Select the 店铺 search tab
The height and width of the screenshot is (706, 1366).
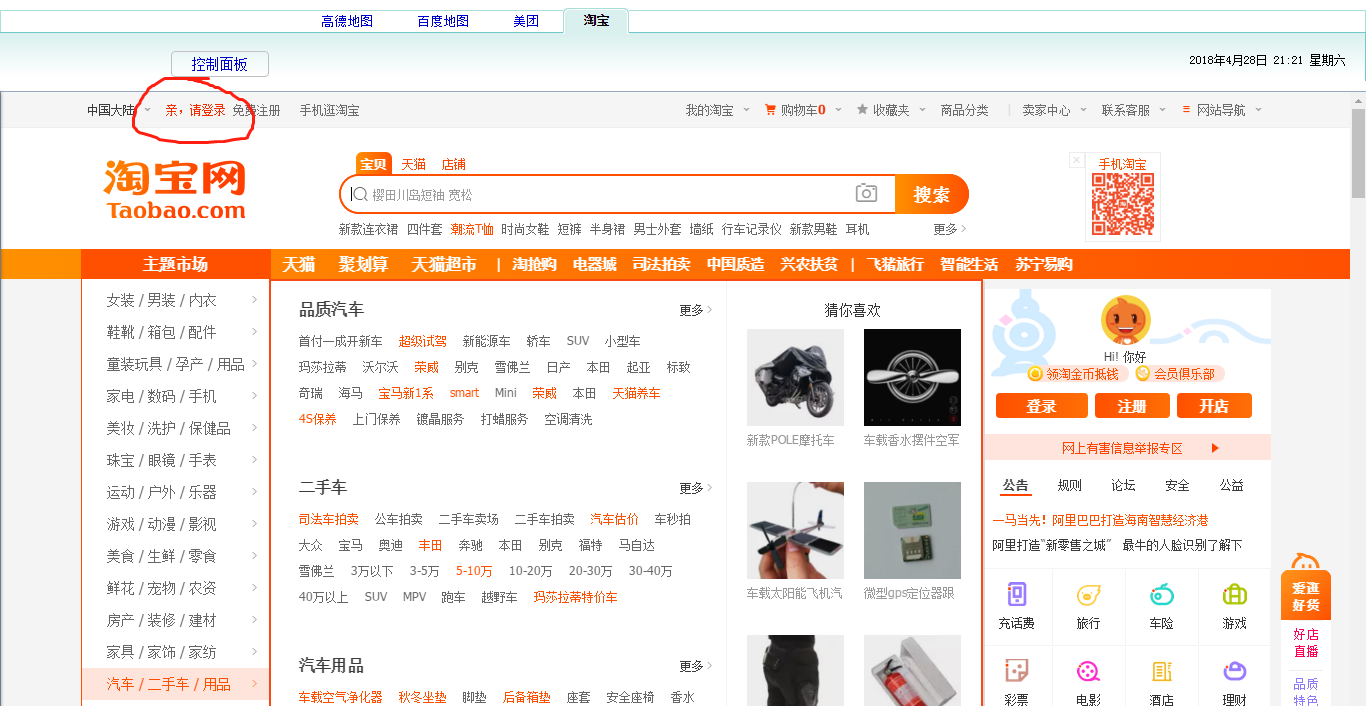[454, 164]
